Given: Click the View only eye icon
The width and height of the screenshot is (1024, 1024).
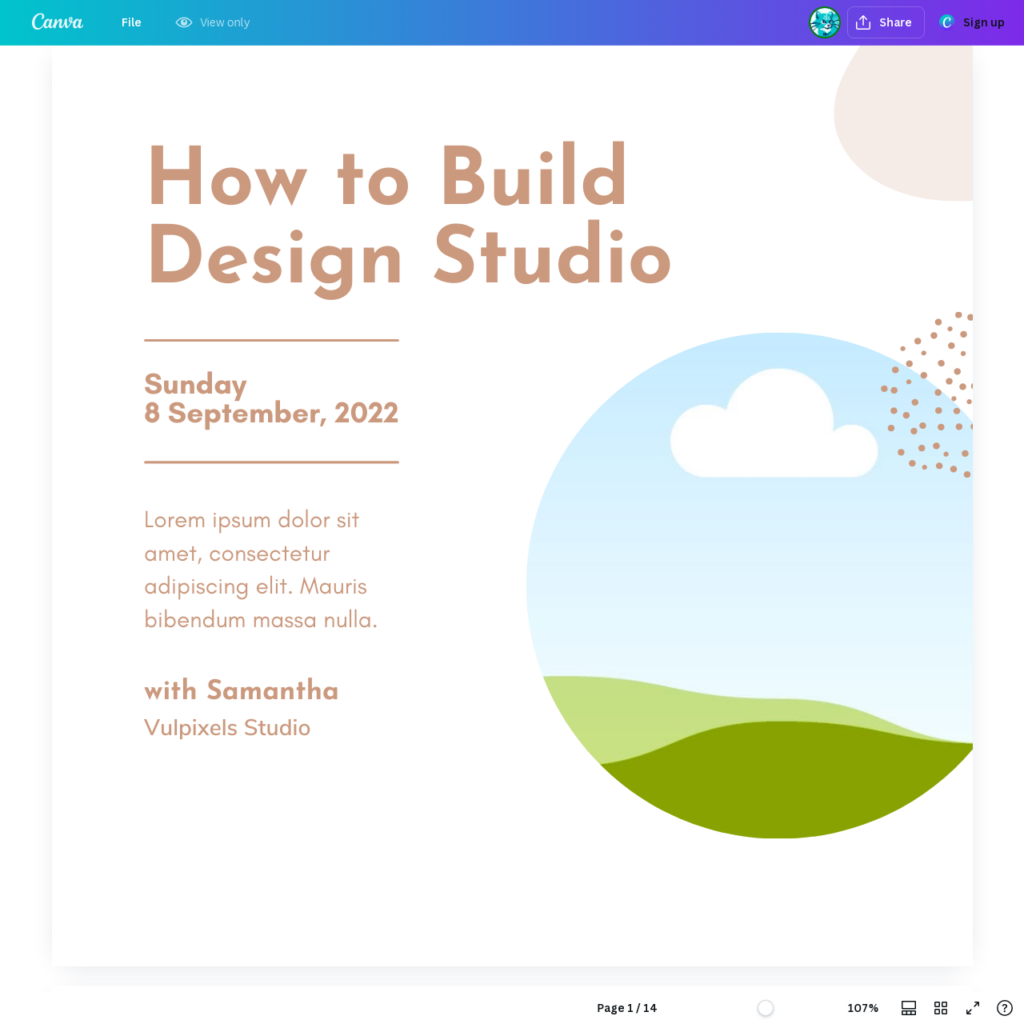Looking at the screenshot, I should [x=184, y=22].
